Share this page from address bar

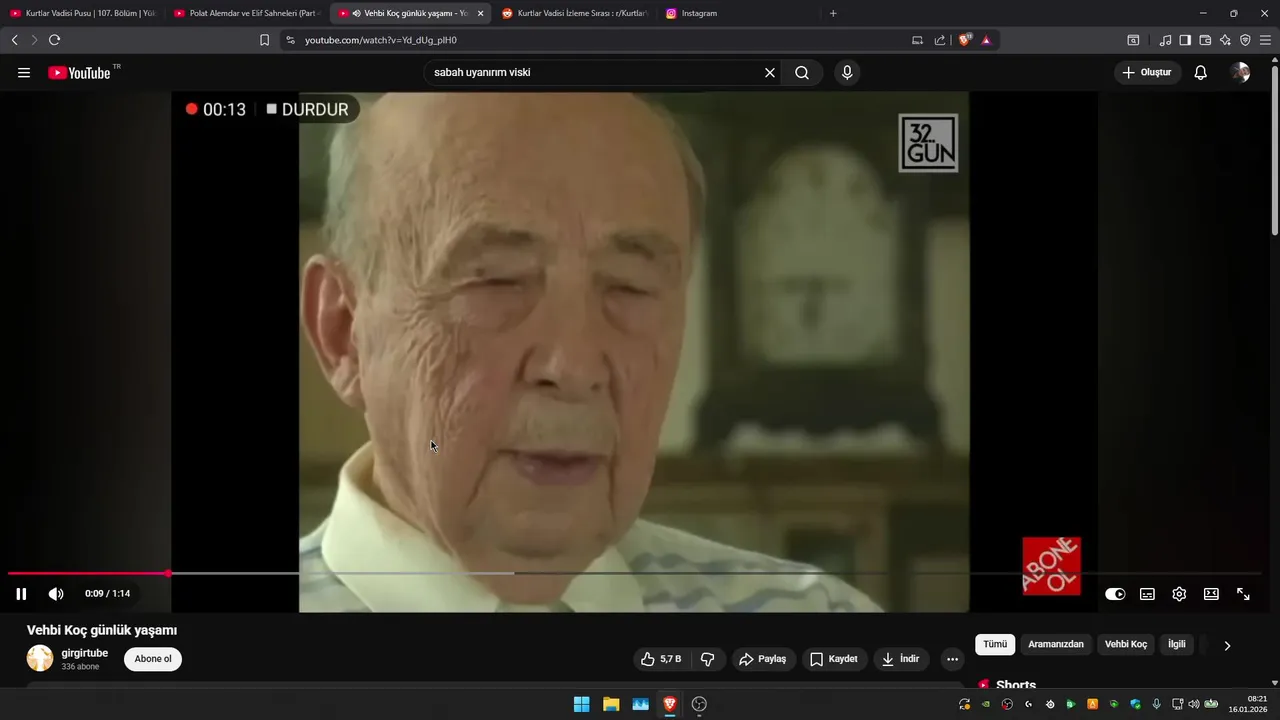click(940, 40)
